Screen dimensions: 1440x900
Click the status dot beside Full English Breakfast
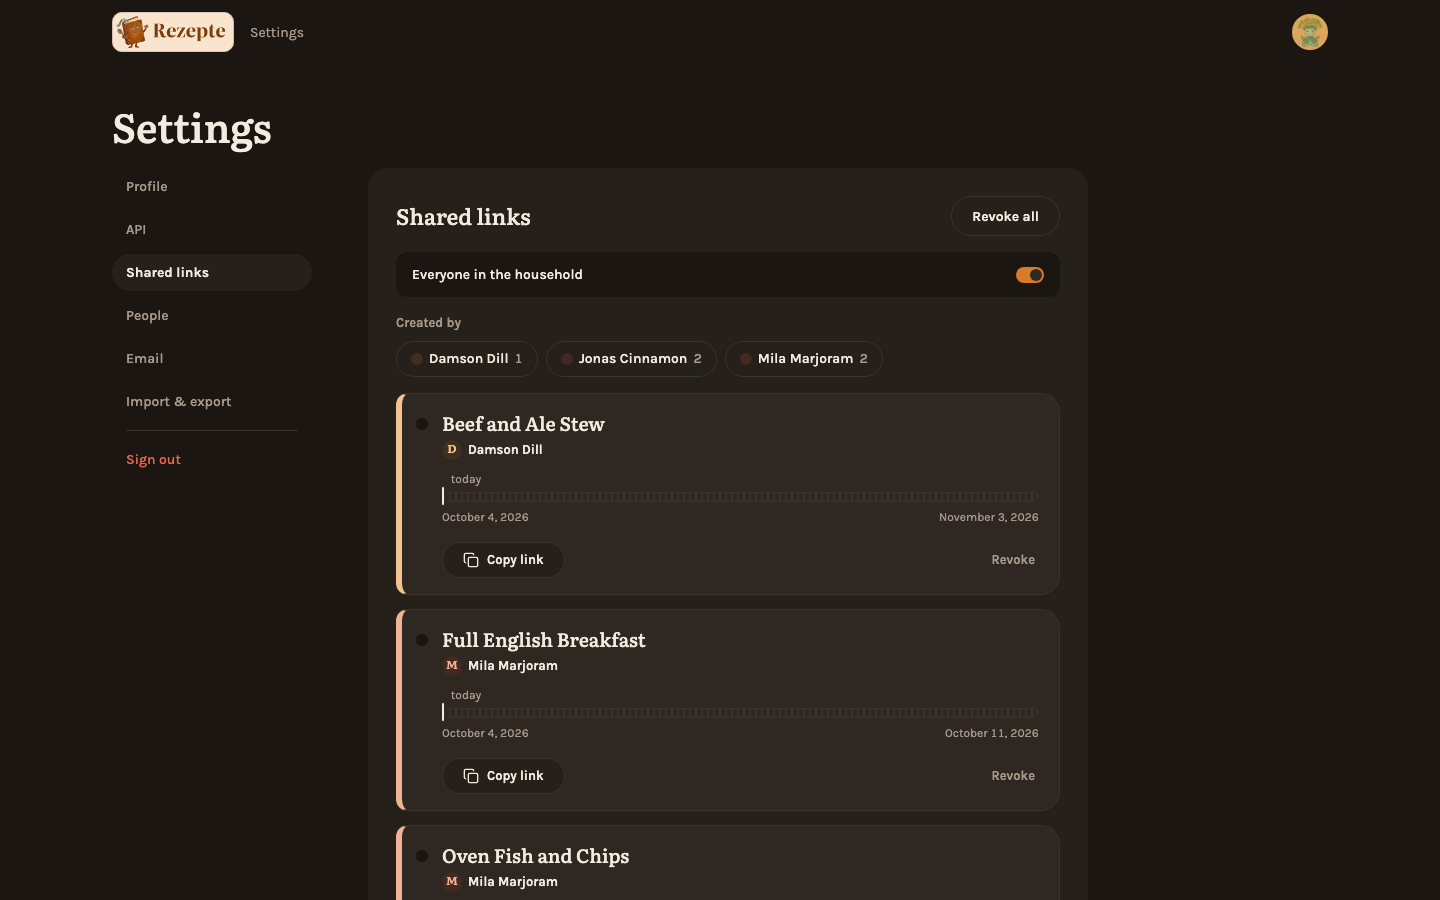coord(422,640)
